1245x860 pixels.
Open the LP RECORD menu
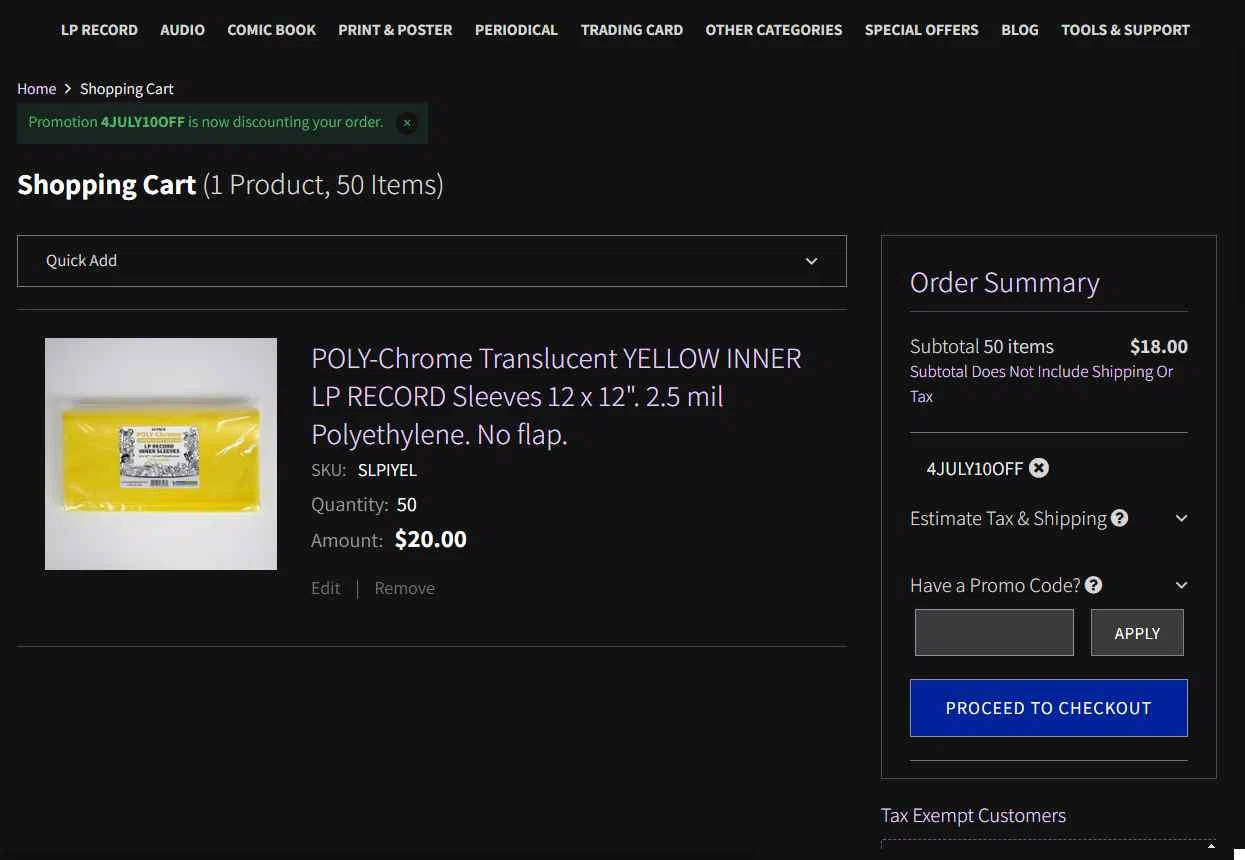pyautogui.click(x=99, y=30)
